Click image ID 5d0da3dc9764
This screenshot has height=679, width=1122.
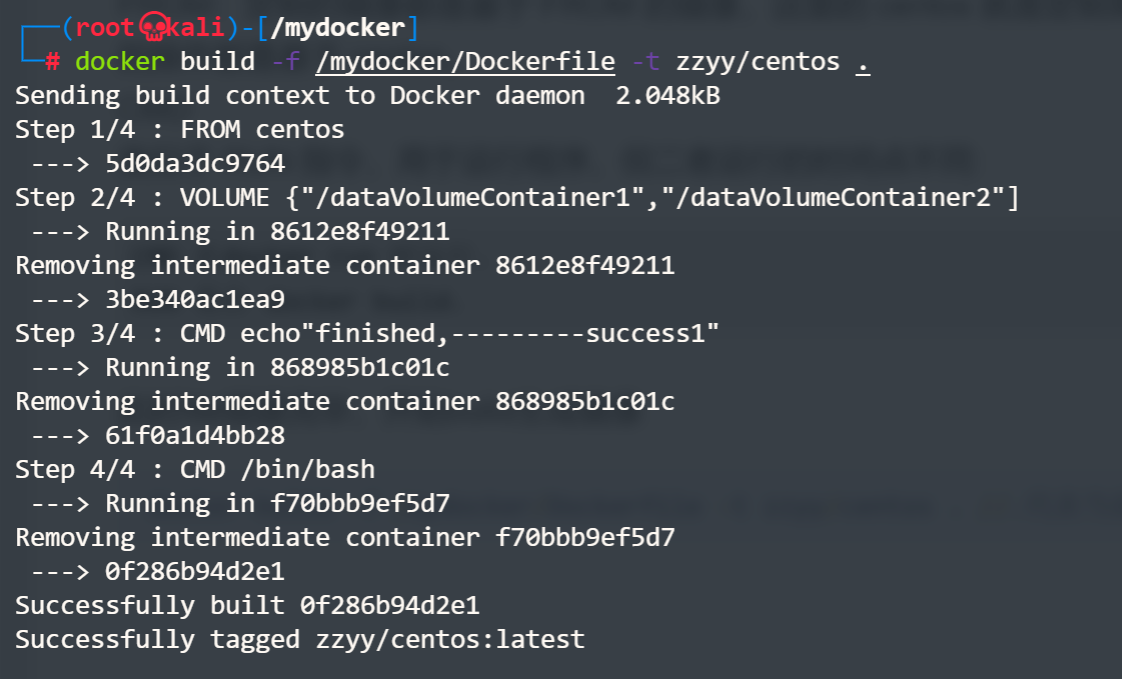pyautogui.click(x=195, y=164)
